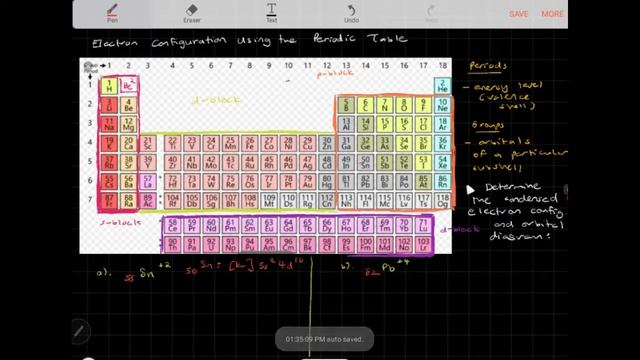Tap the greyed-out Redo arrow
The image size is (640, 360).
(431, 13)
